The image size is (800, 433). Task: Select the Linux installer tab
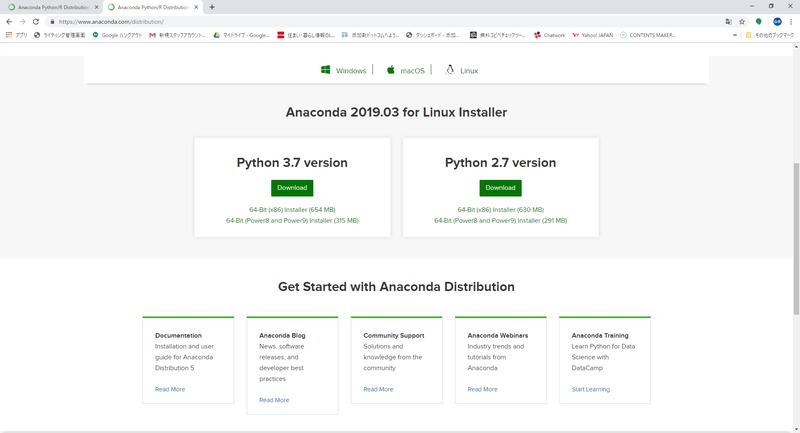(462, 70)
